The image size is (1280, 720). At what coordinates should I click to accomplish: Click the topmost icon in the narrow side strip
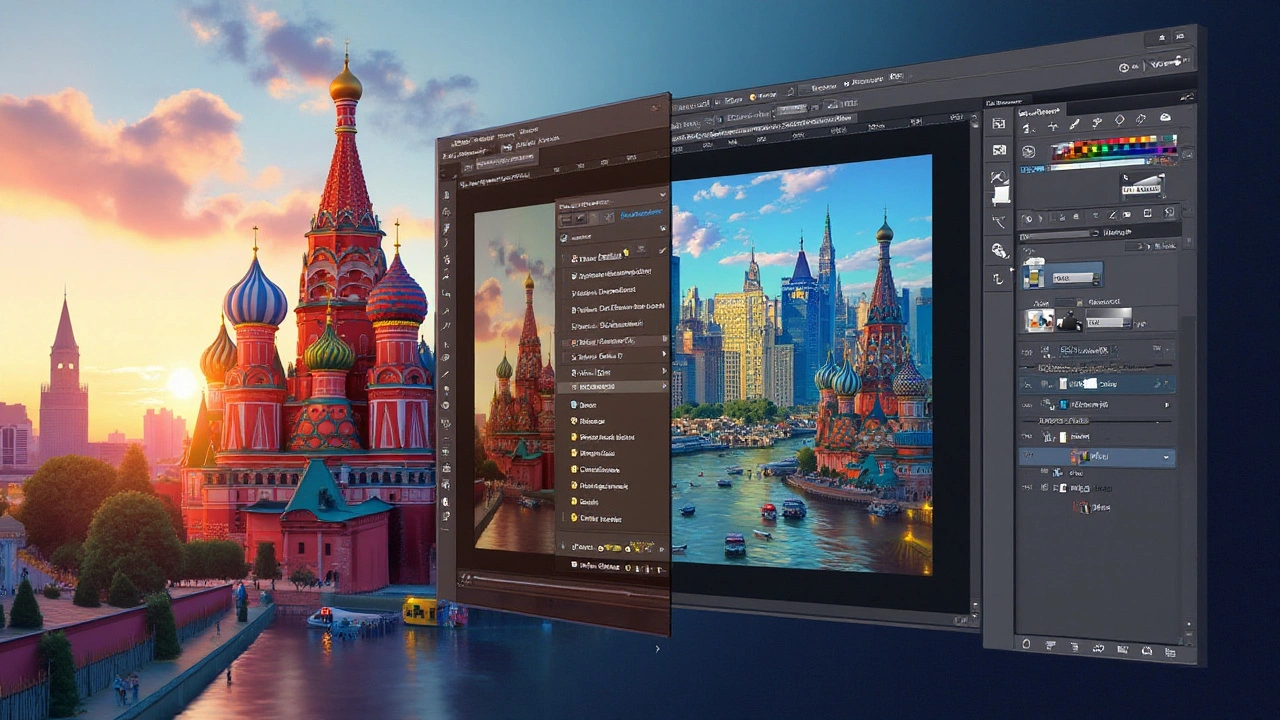[998, 124]
